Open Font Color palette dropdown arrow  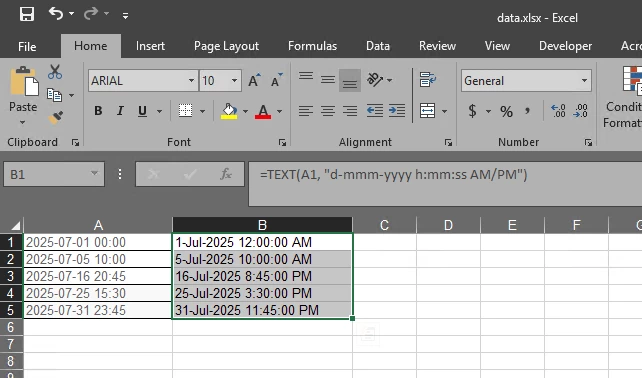[279, 111]
